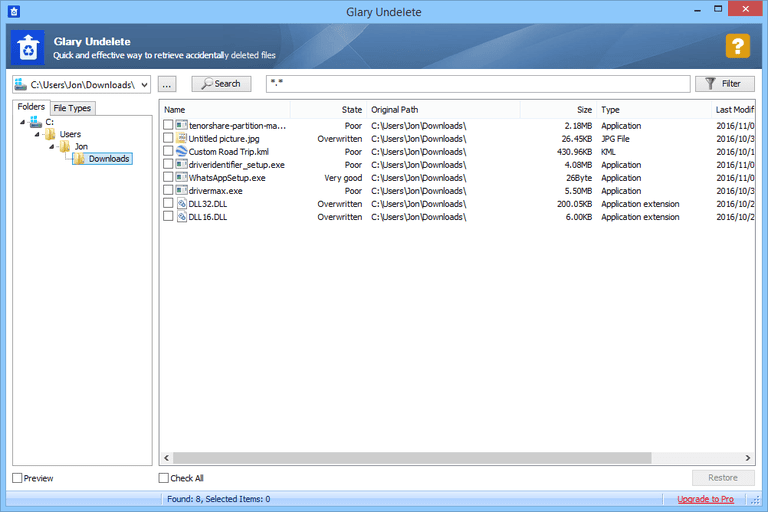Select the Downloads folder label in tree

tap(109, 159)
